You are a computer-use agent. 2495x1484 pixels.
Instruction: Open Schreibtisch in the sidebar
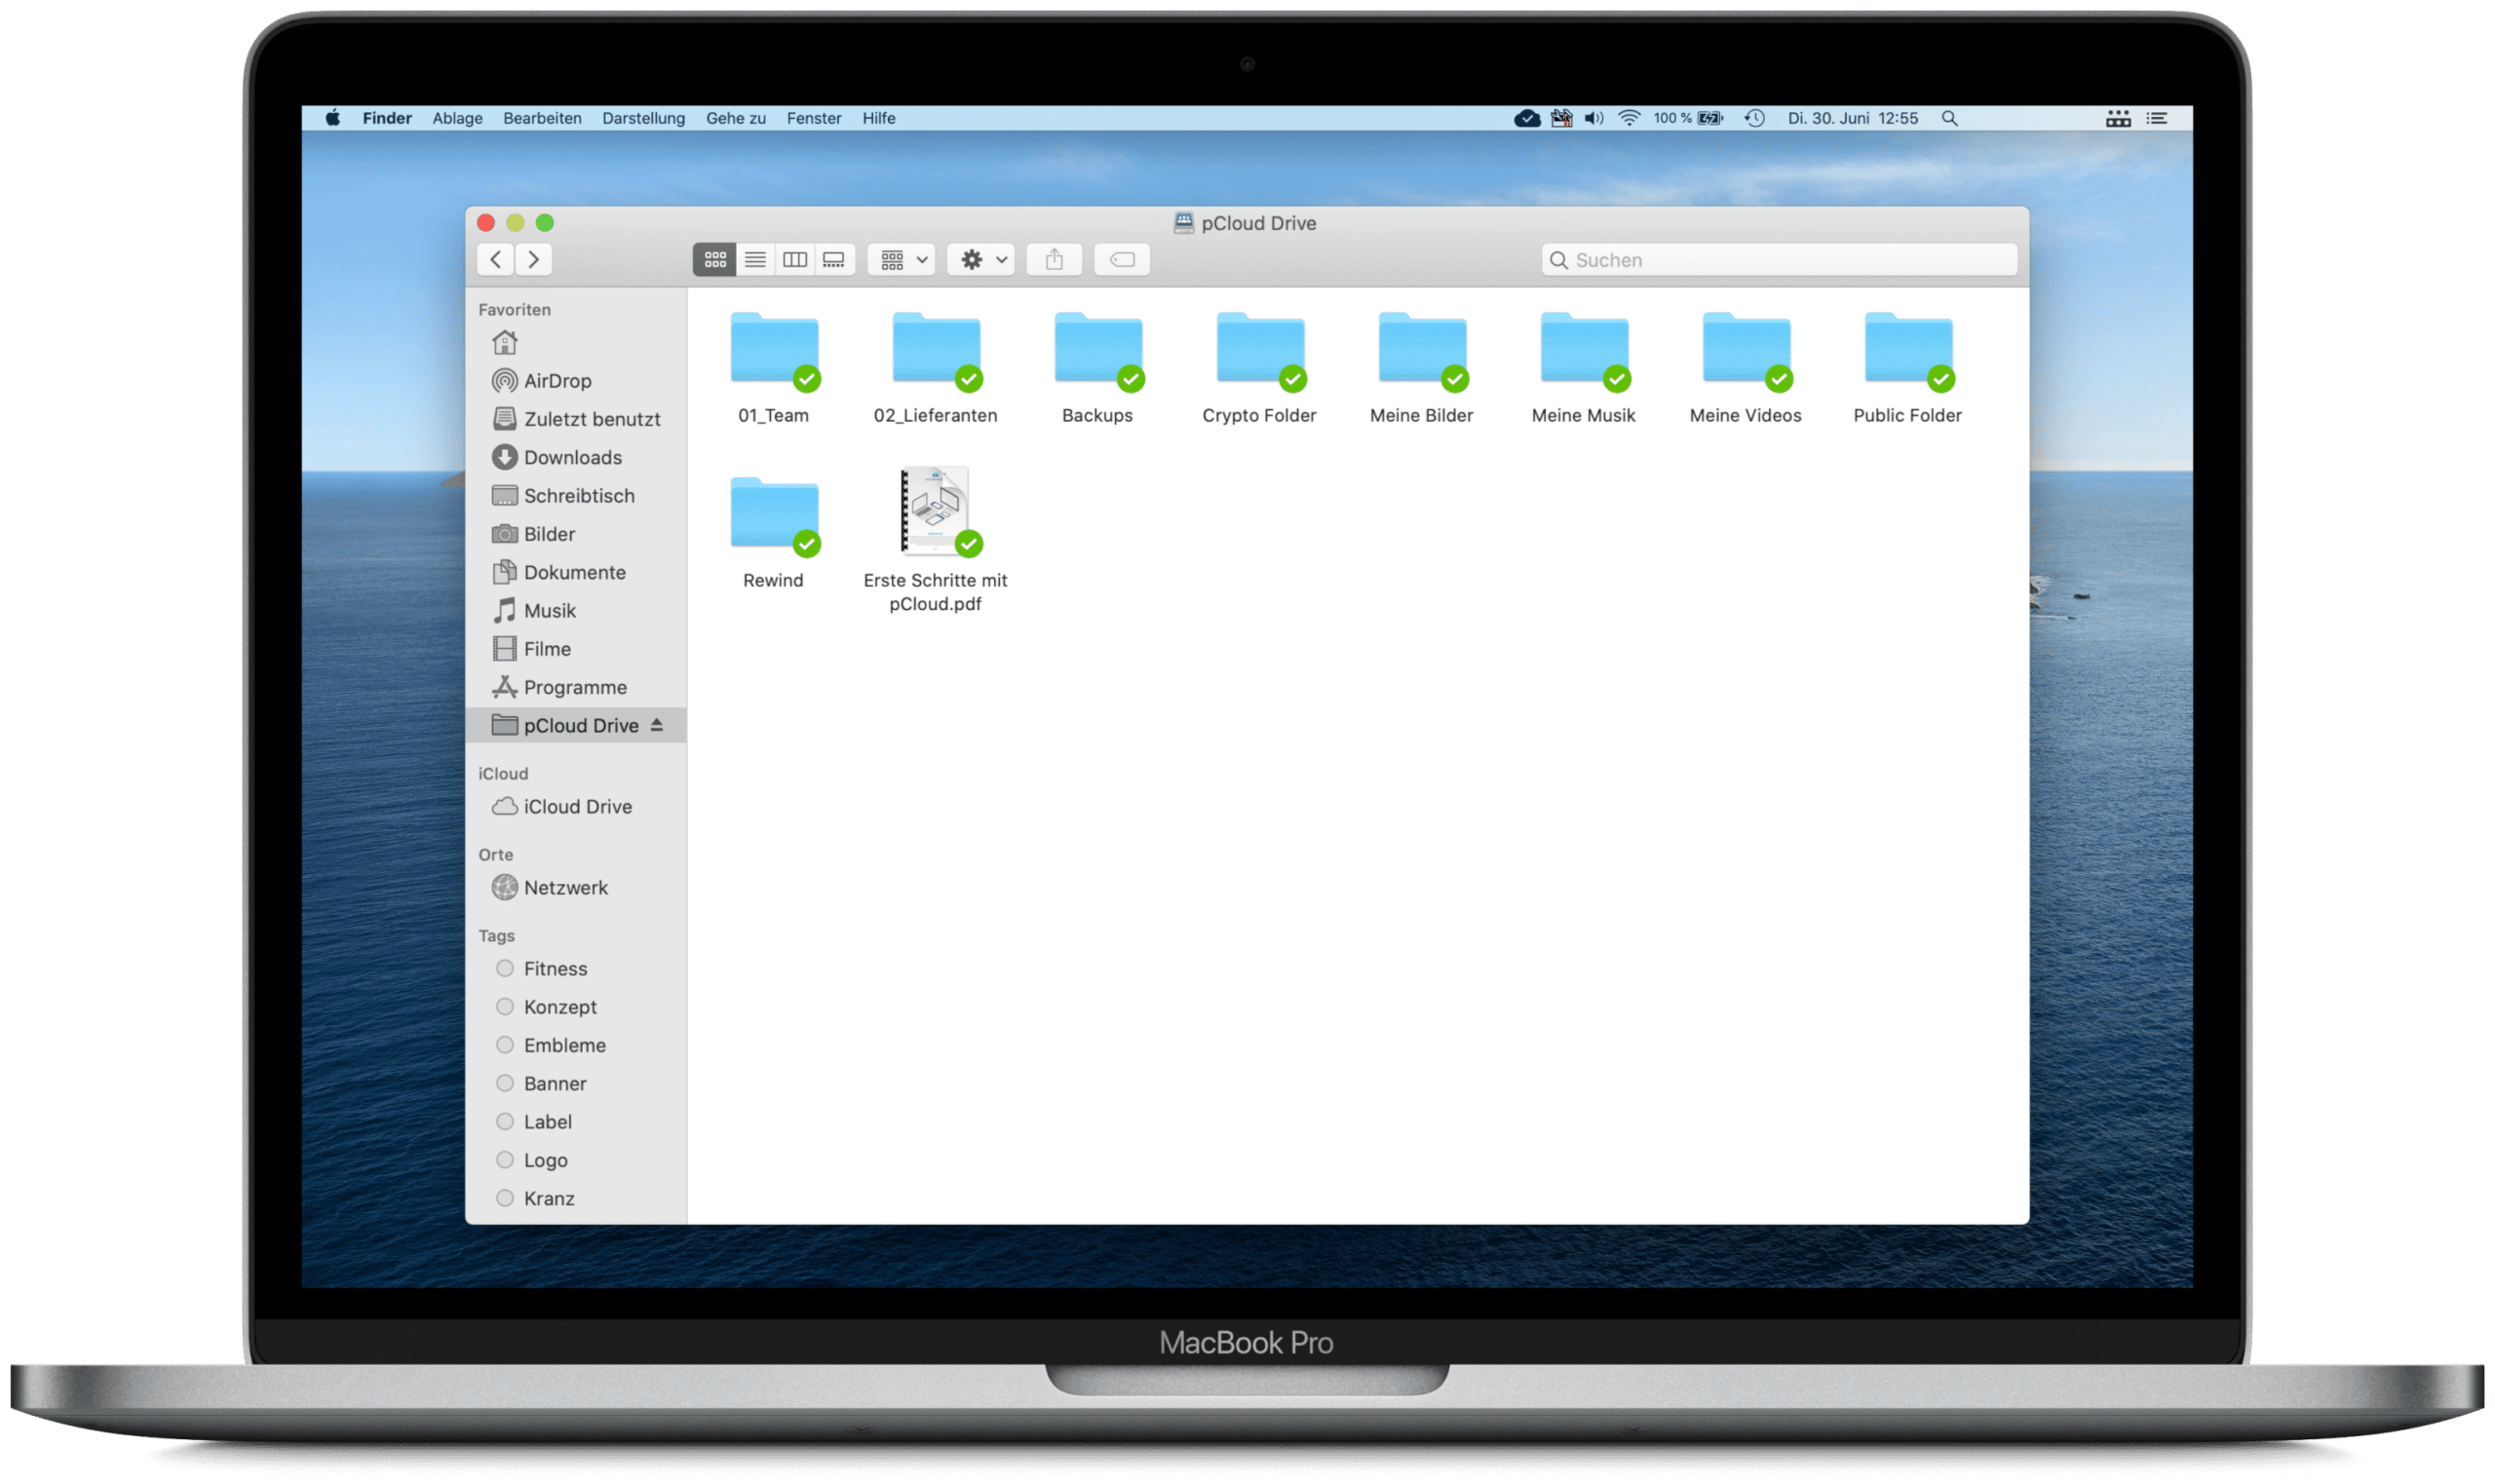[576, 496]
